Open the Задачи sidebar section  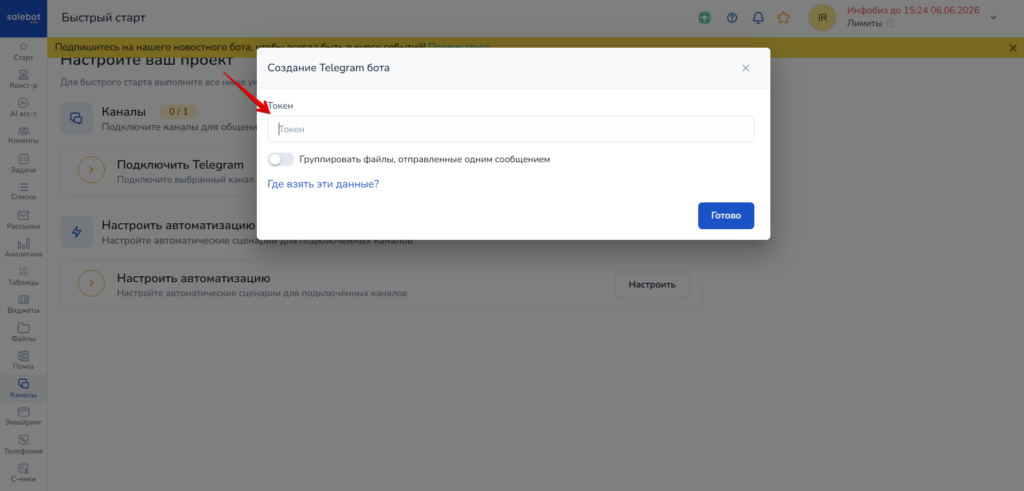pyautogui.click(x=24, y=163)
